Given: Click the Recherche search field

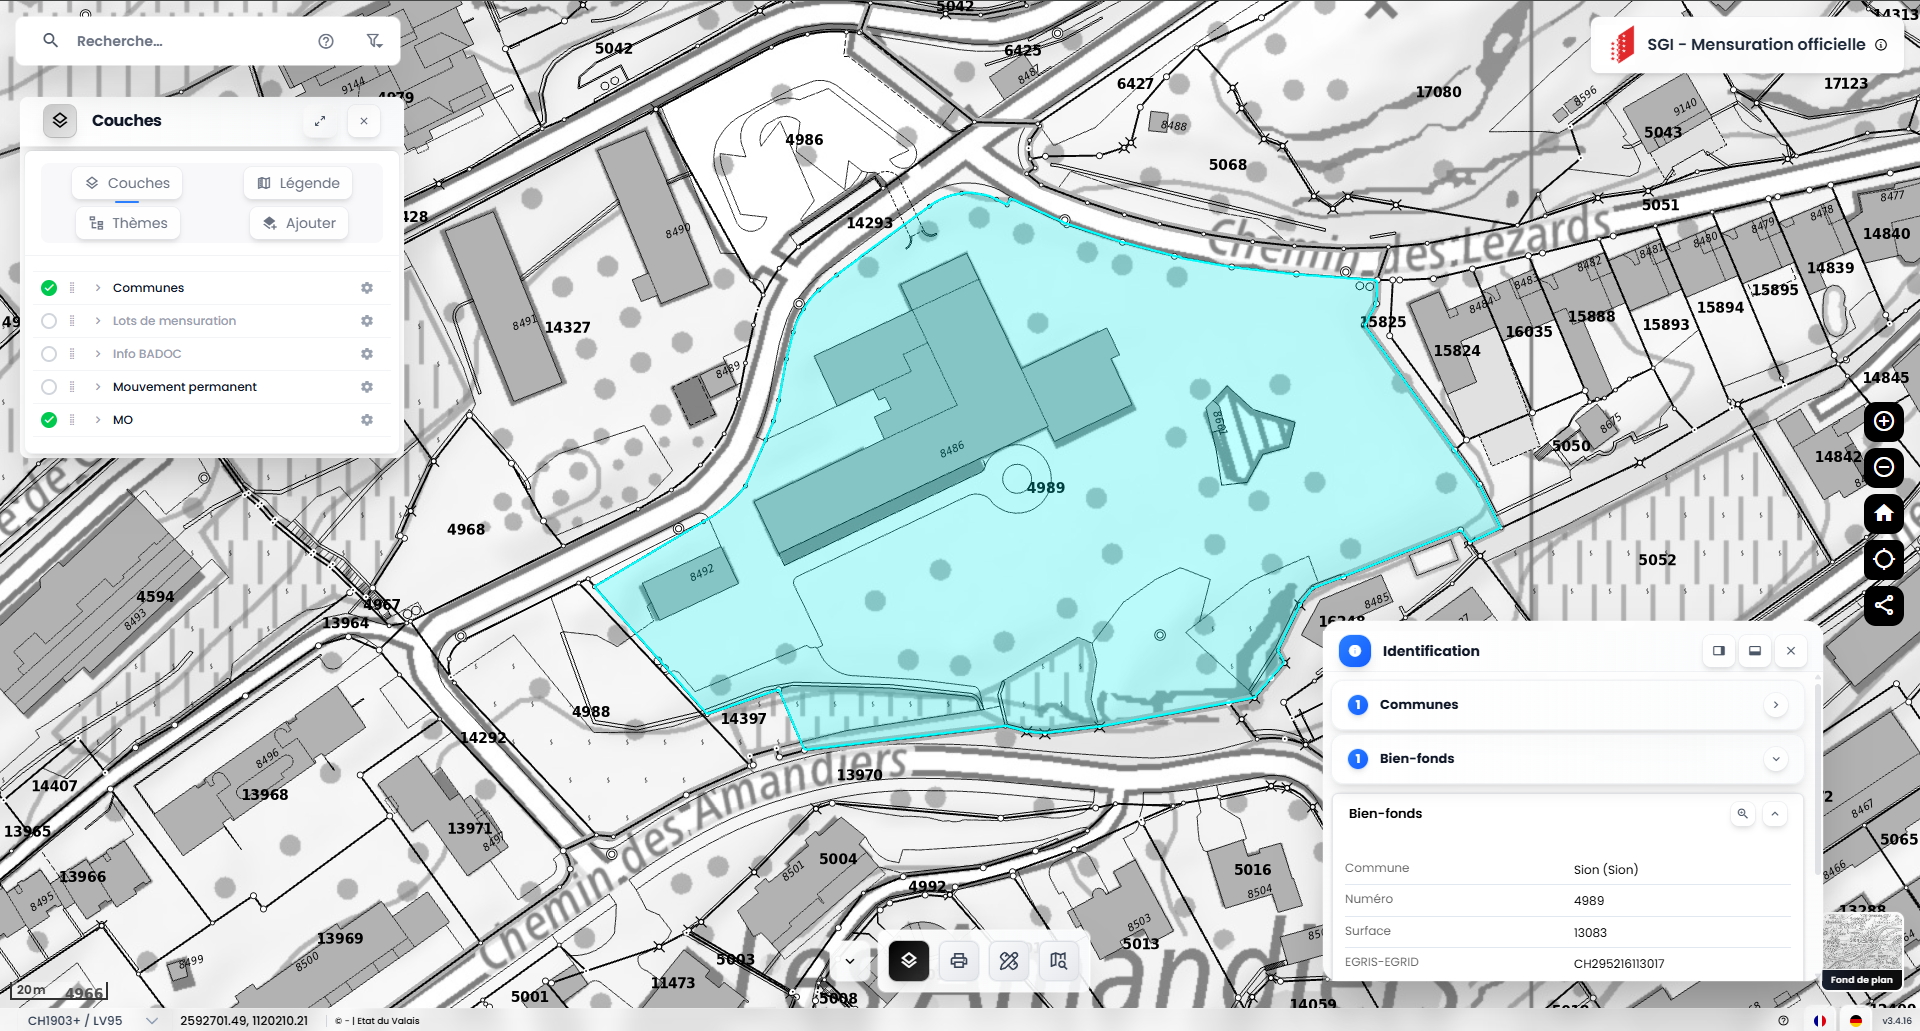Looking at the screenshot, I should pos(190,41).
